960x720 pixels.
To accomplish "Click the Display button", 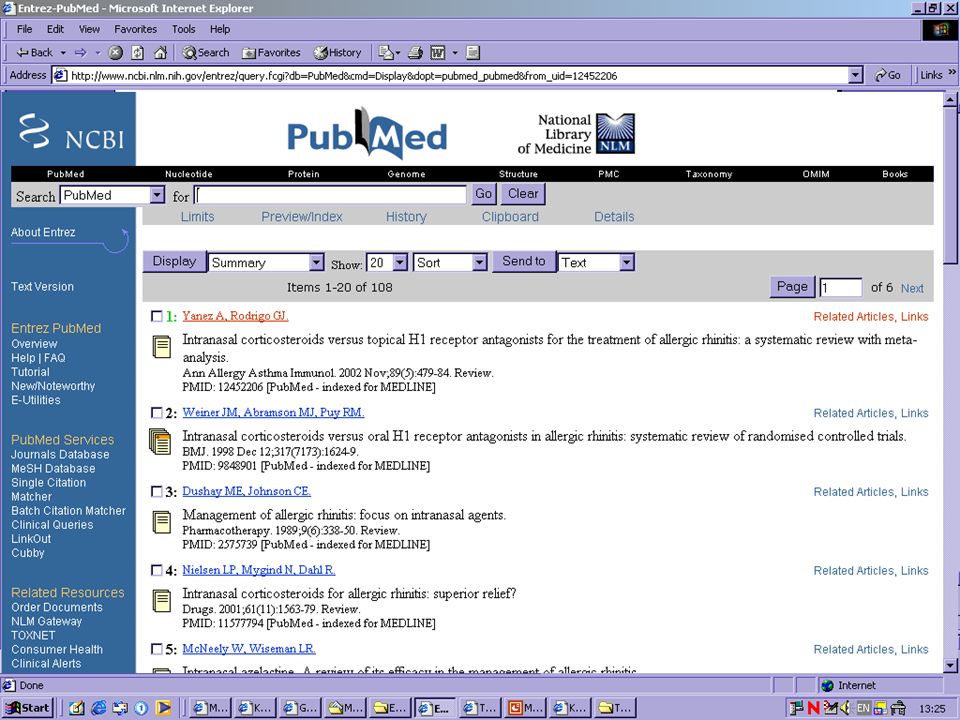I will [x=174, y=261].
